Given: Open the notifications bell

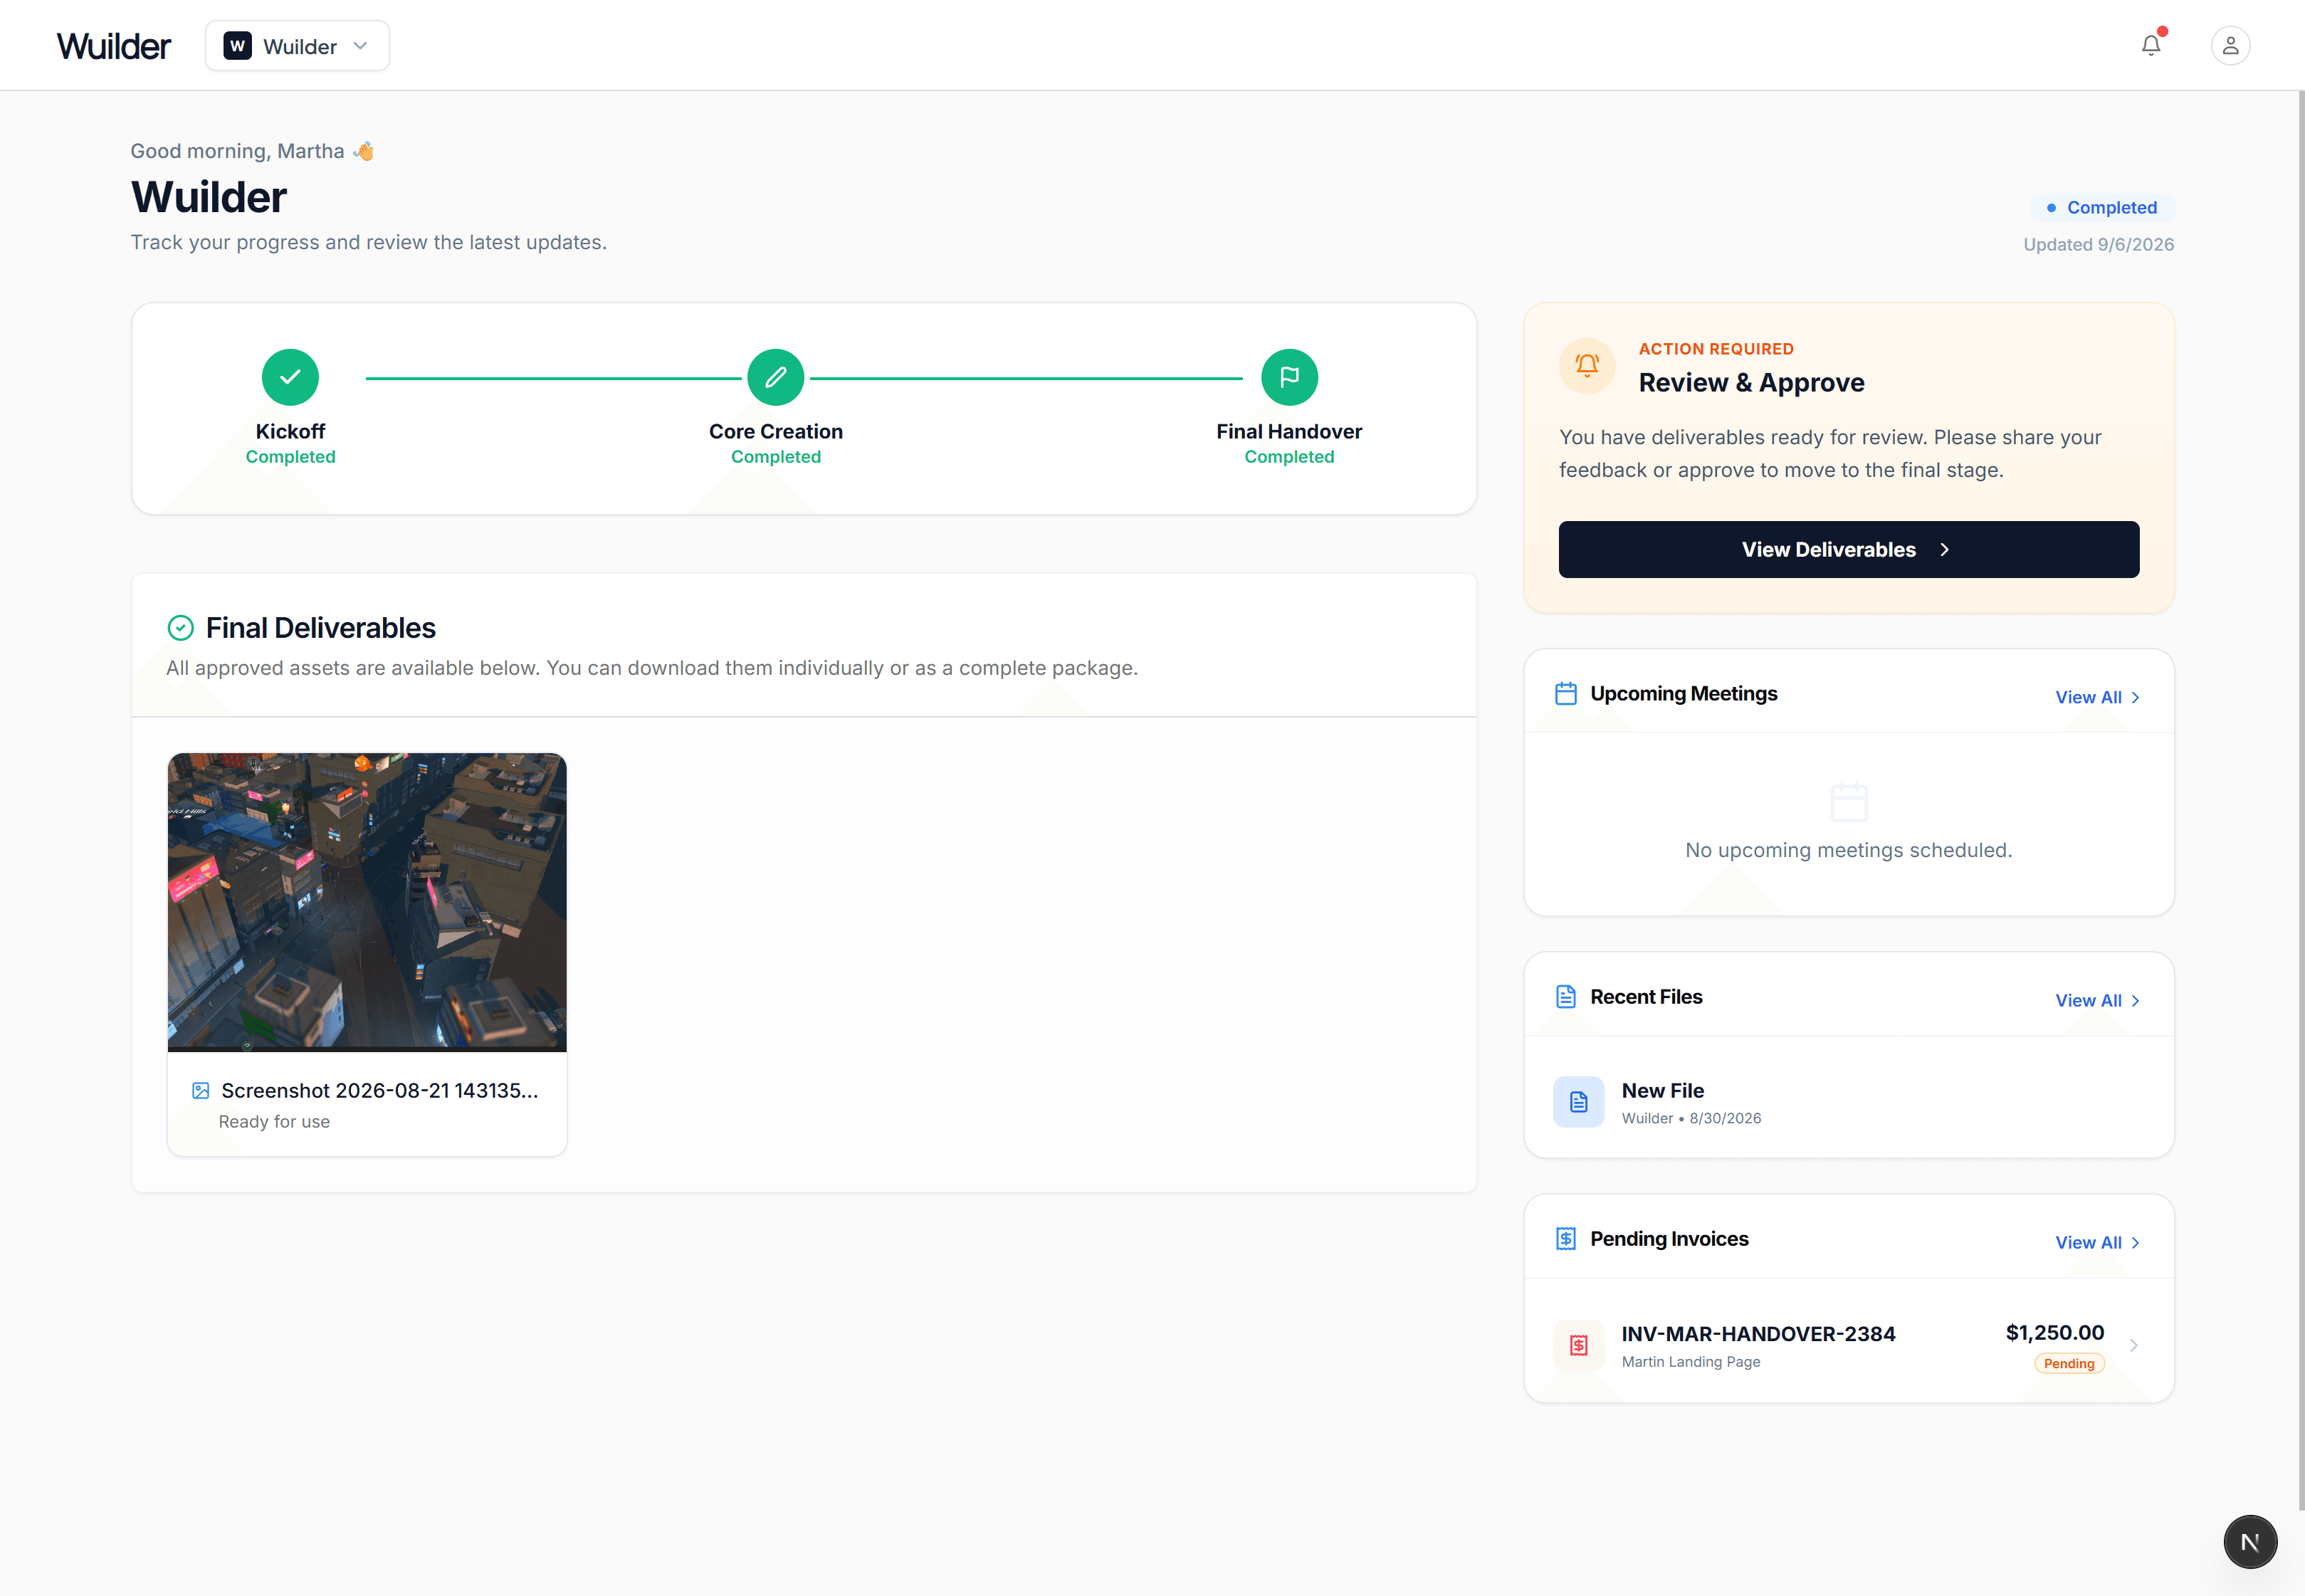Looking at the screenshot, I should pos(2150,46).
